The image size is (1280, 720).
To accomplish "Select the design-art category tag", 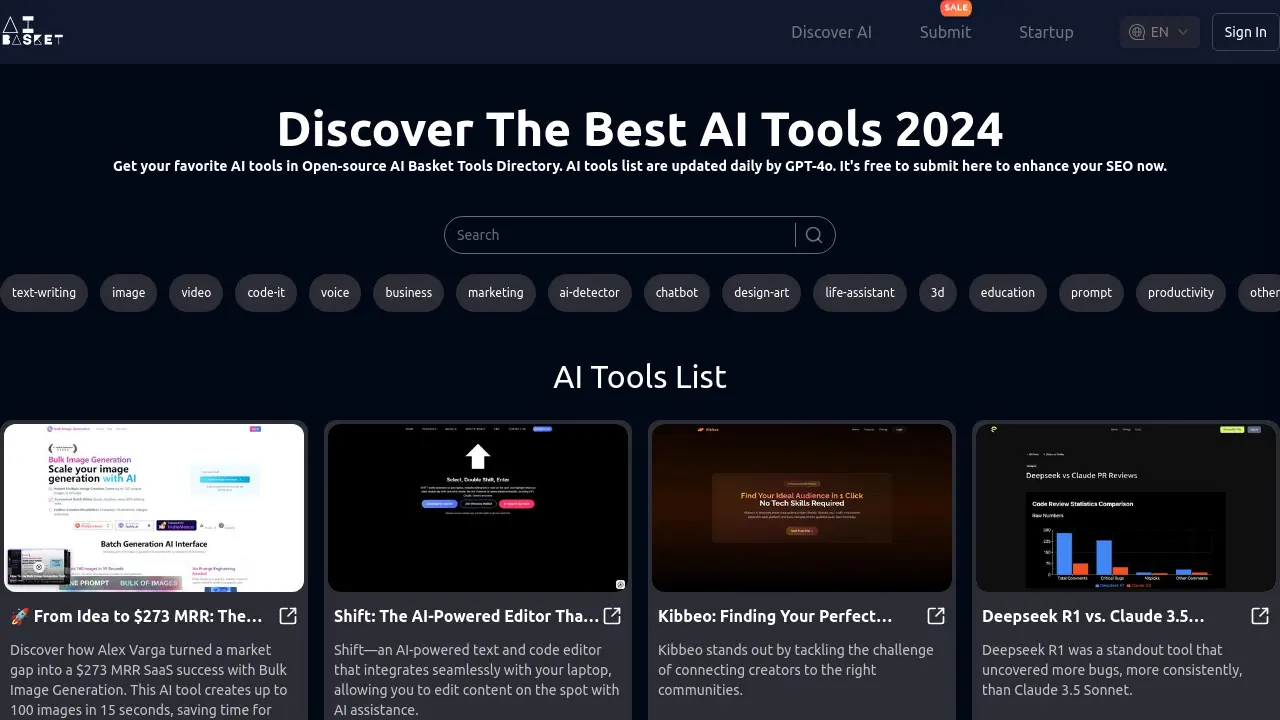I will pos(761,293).
